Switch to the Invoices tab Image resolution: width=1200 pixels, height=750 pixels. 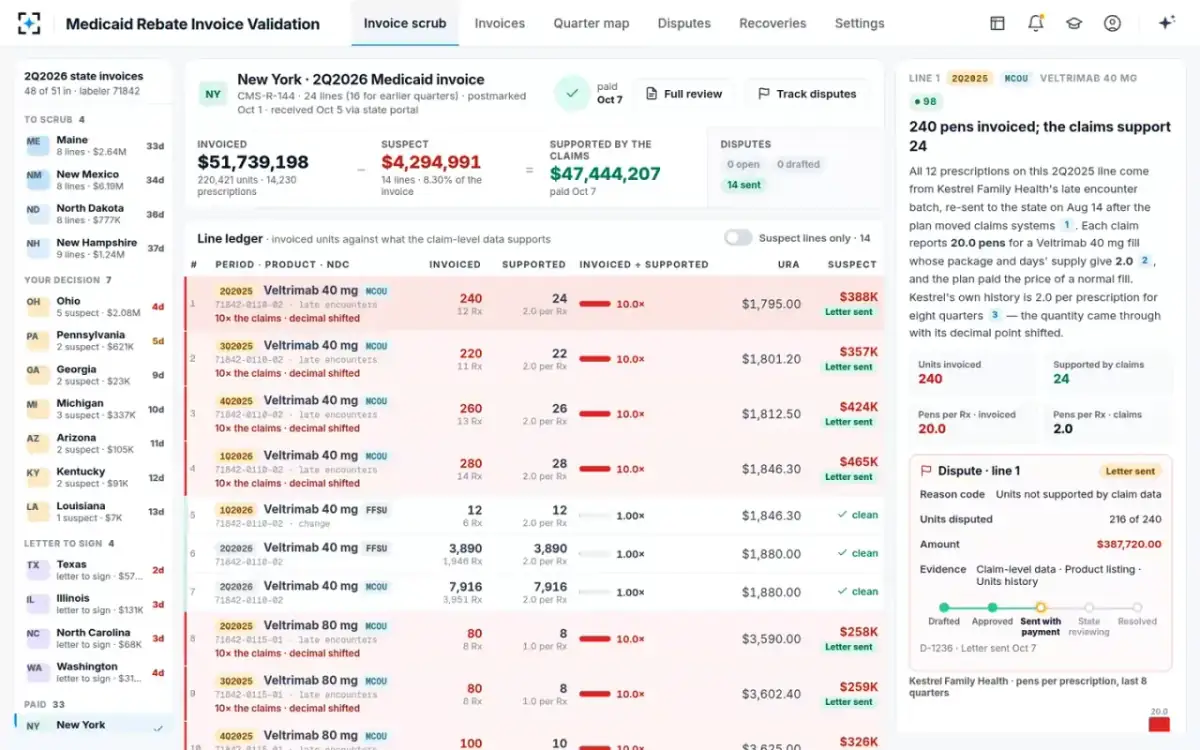(500, 23)
